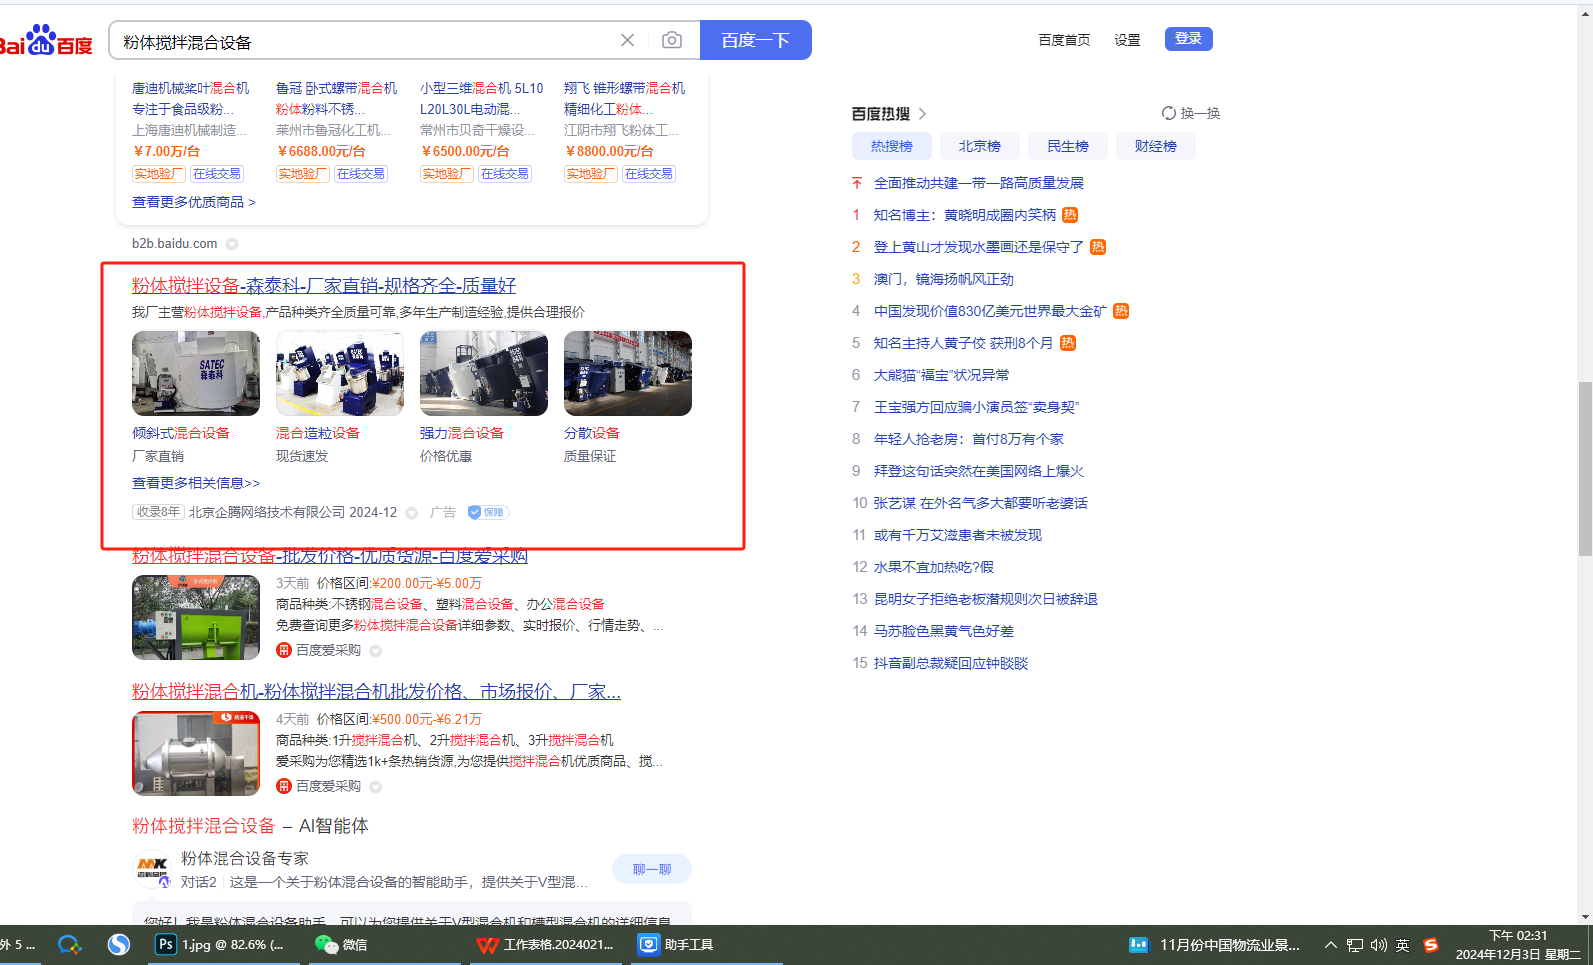Click the 倾斜式混合设备 product thumbnail
Image resolution: width=1593 pixels, height=965 pixels.
(x=196, y=373)
